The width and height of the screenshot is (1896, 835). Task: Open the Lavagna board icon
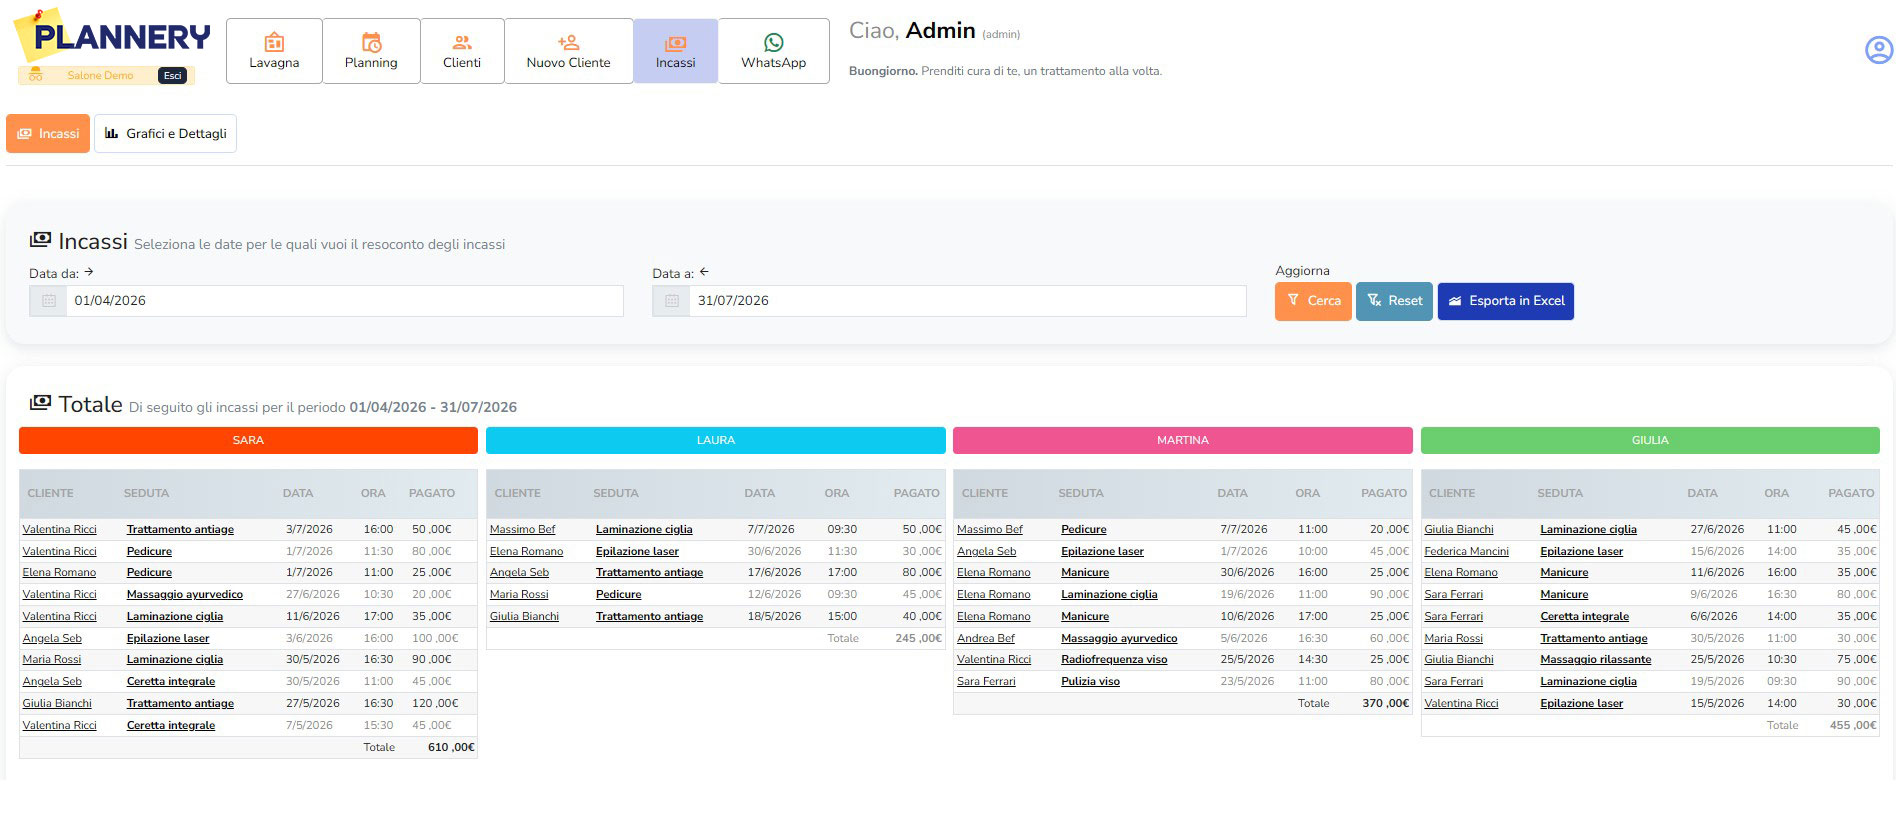274,43
